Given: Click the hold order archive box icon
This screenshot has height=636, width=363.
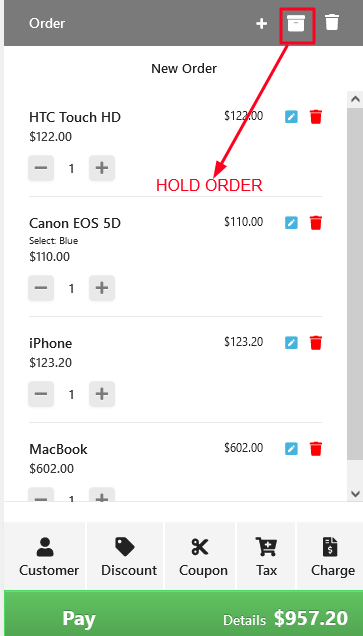Looking at the screenshot, I should pyautogui.click(x=296, y=23).
